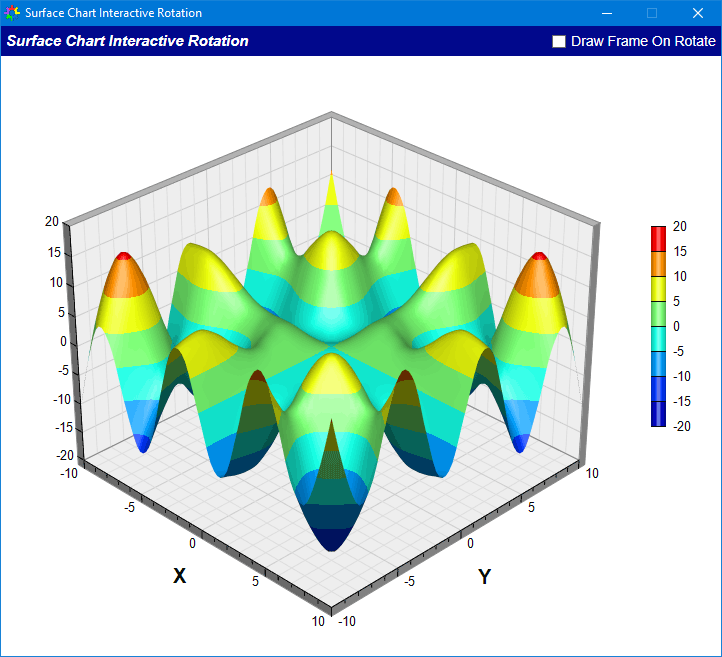Click the legend label "-20"
Viewport: 722px width, 657px height.
coord(682,426)
